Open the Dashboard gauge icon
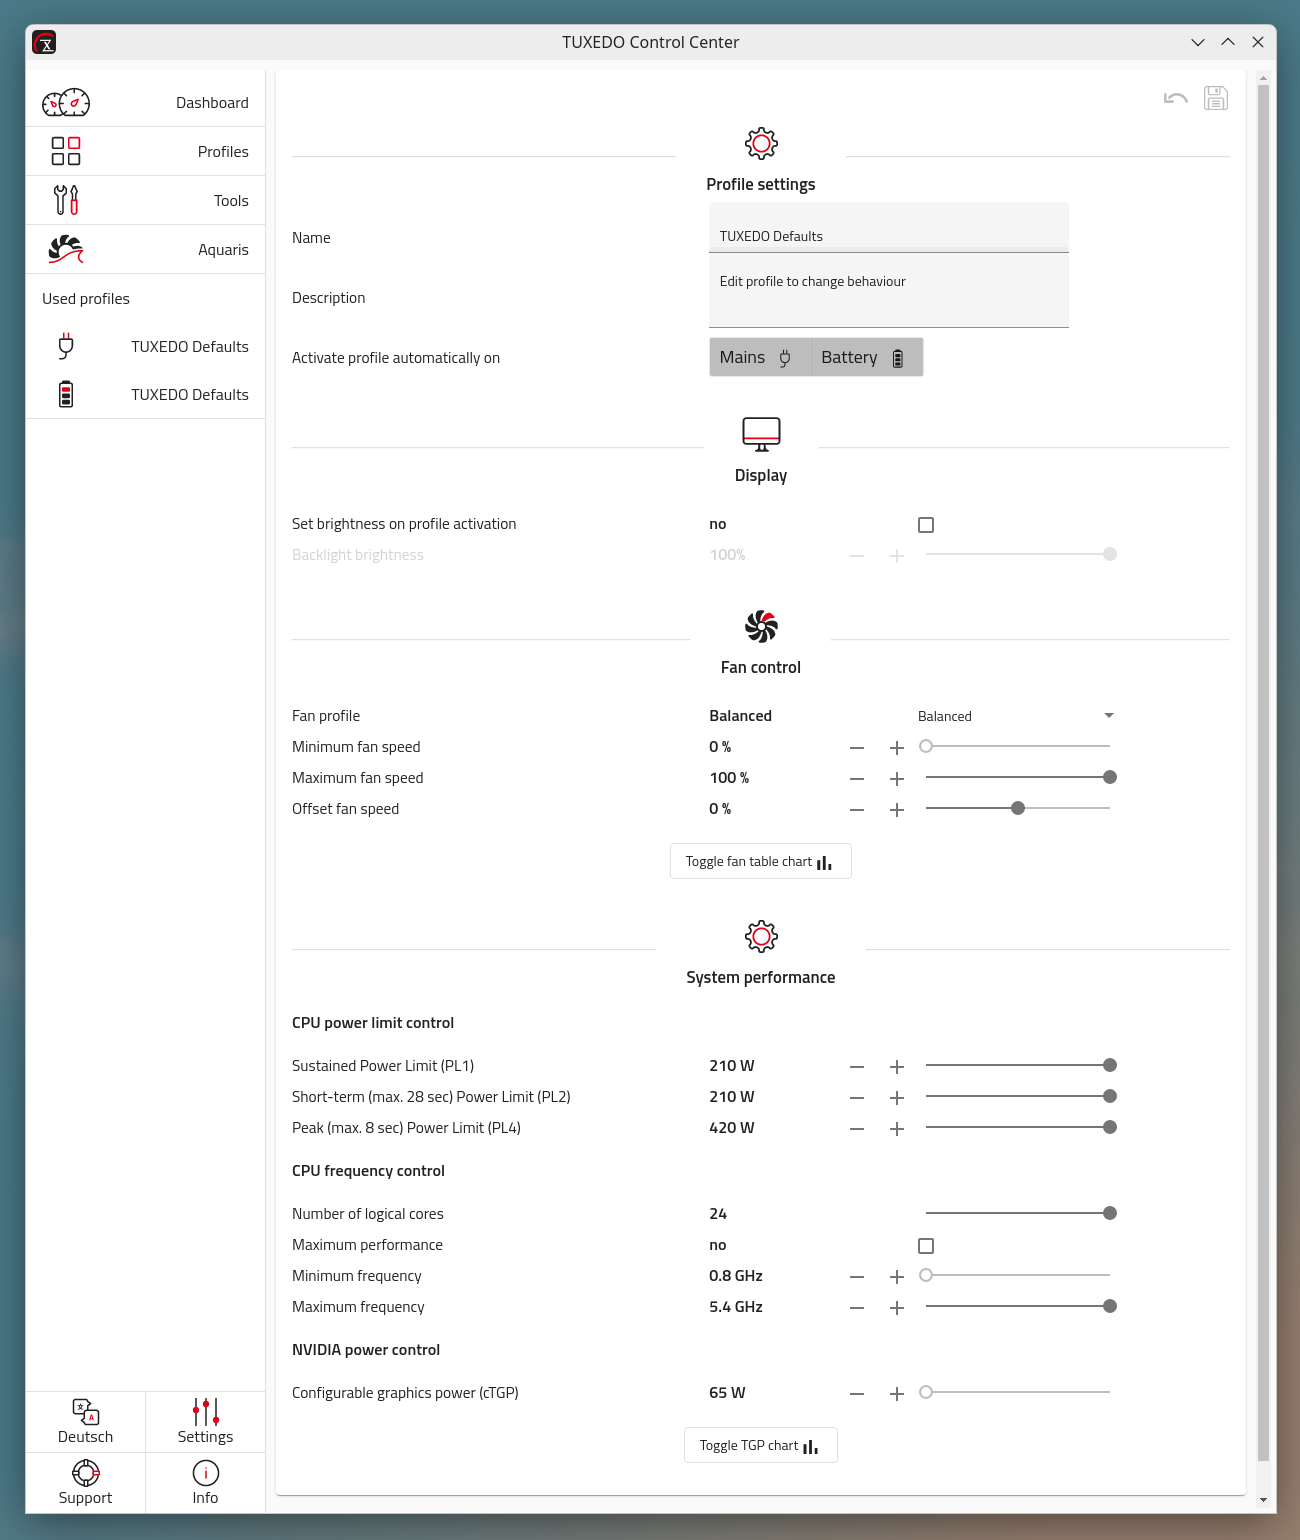This screenshot has height=1540, width=1300. [x=66, y=103]
